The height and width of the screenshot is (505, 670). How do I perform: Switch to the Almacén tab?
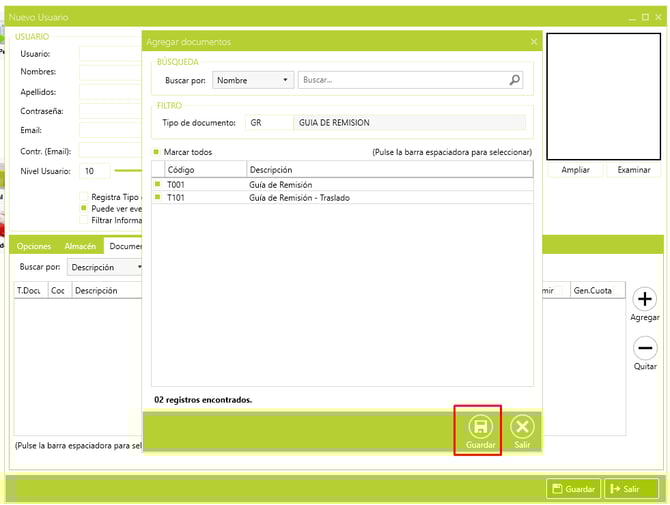pyautogui.click(x=80, y=245)
